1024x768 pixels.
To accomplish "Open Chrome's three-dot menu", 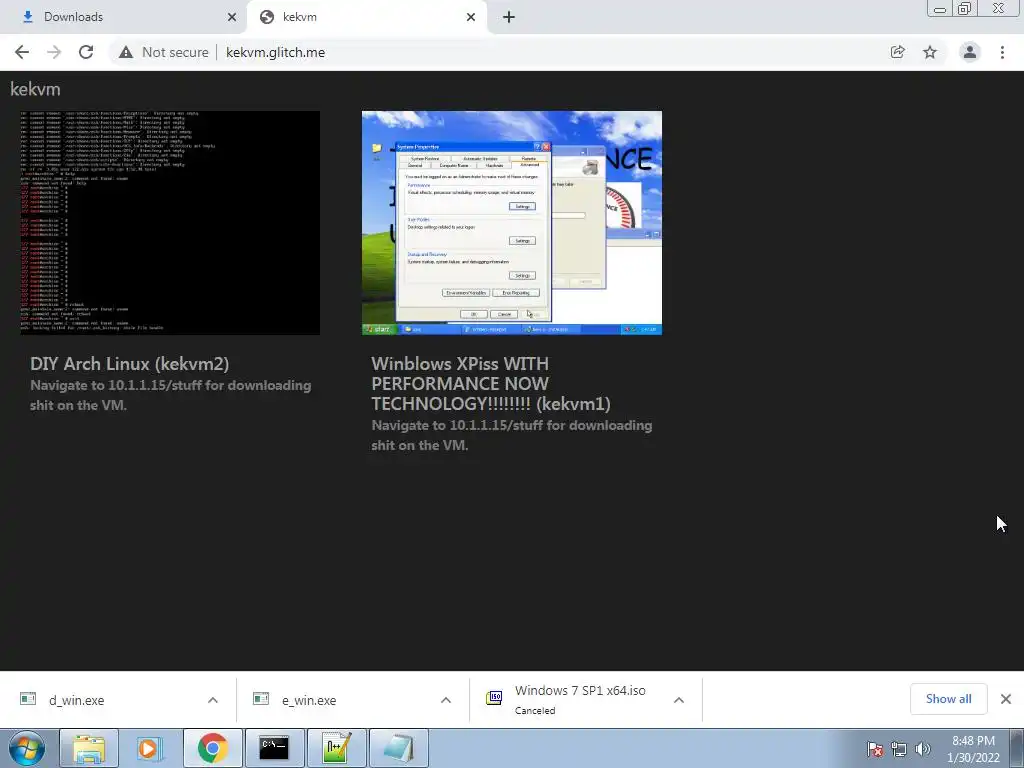I will click(x=1002, y=52).
